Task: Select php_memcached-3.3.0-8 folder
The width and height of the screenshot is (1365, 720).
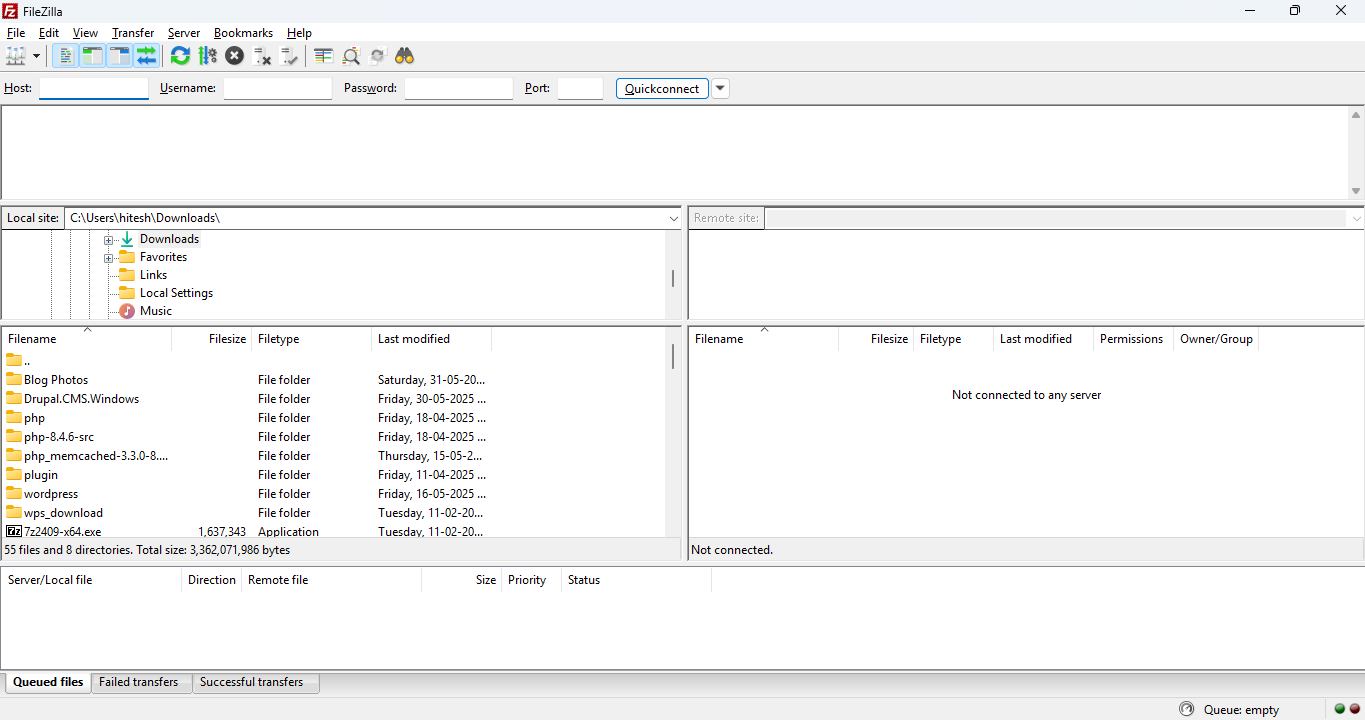Action: pyautogui.click(x=96, y=456)
